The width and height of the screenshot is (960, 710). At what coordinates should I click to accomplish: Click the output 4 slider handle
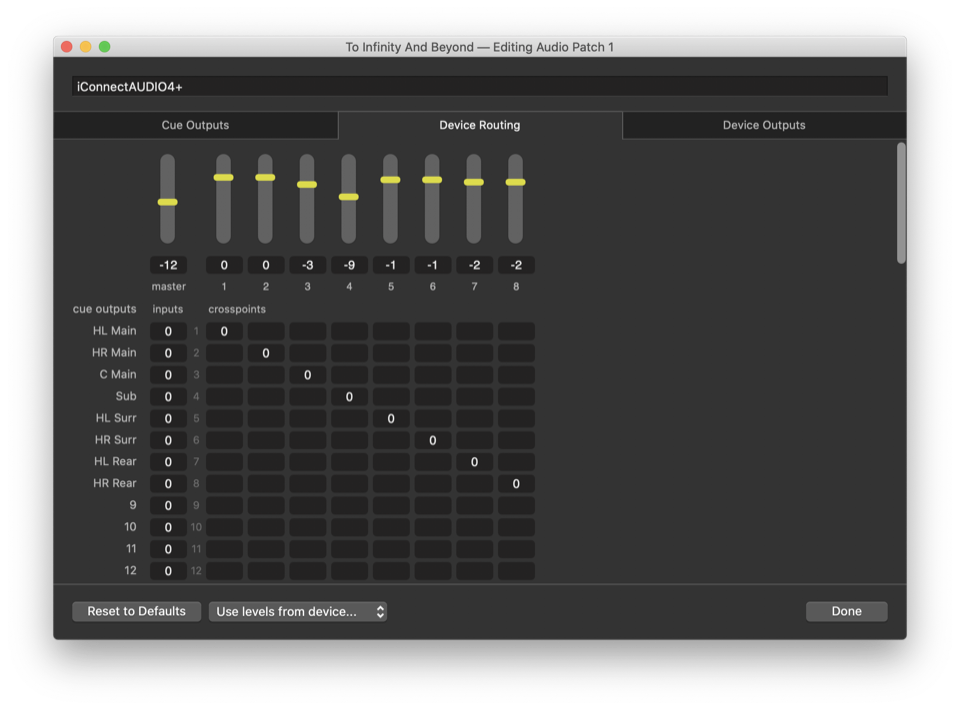click(x=348, y=197)
